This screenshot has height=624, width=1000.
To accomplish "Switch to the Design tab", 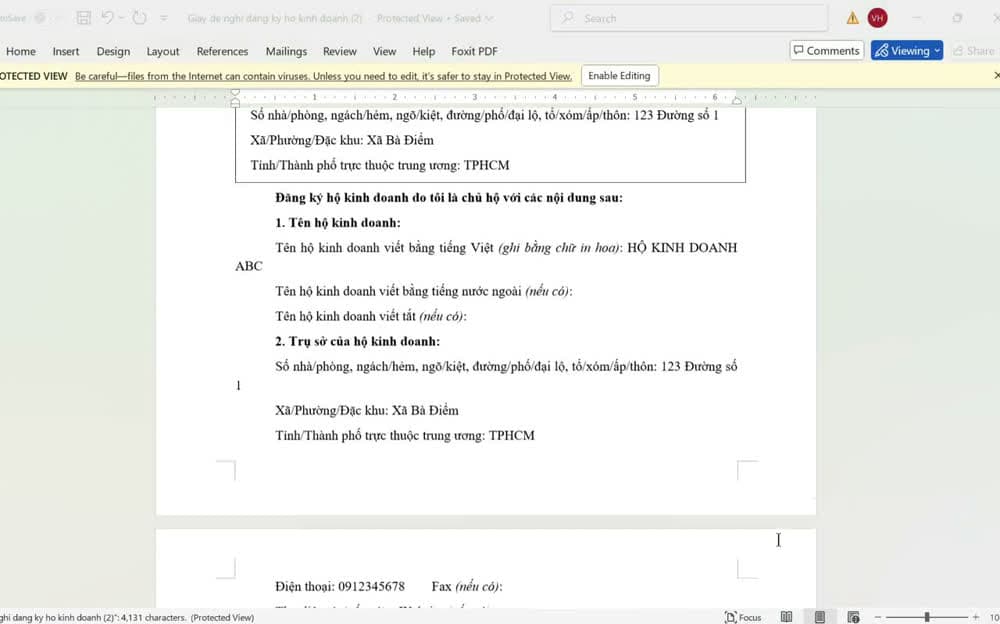I will point(113,51).
